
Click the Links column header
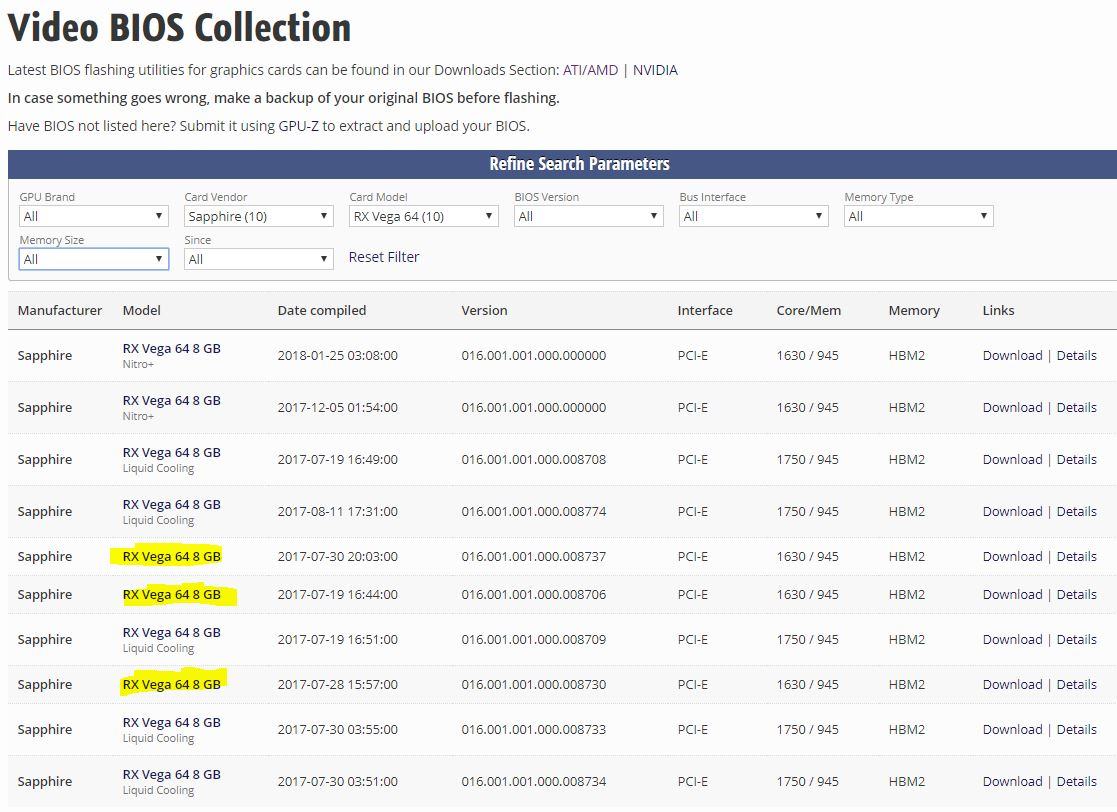[x=998, y=311]
